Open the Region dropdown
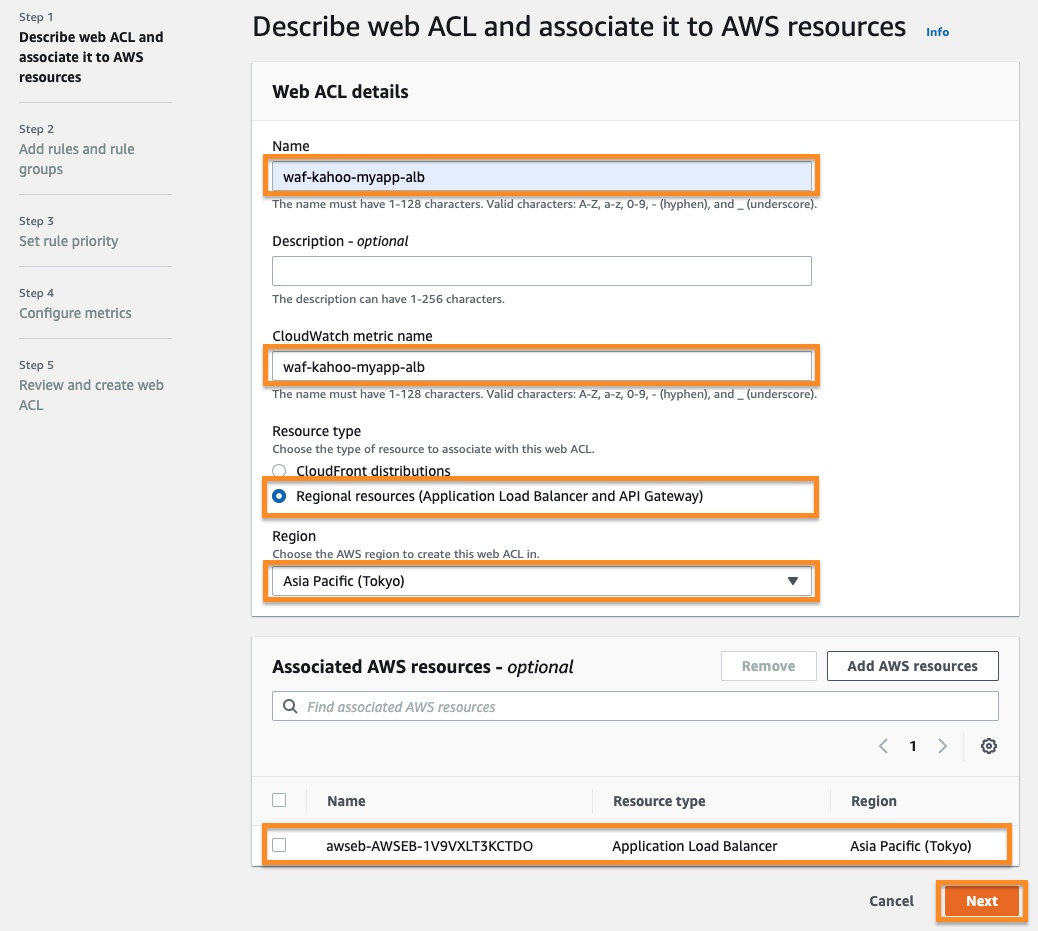This screenshot has height=931, width=1038. (540, 581)
